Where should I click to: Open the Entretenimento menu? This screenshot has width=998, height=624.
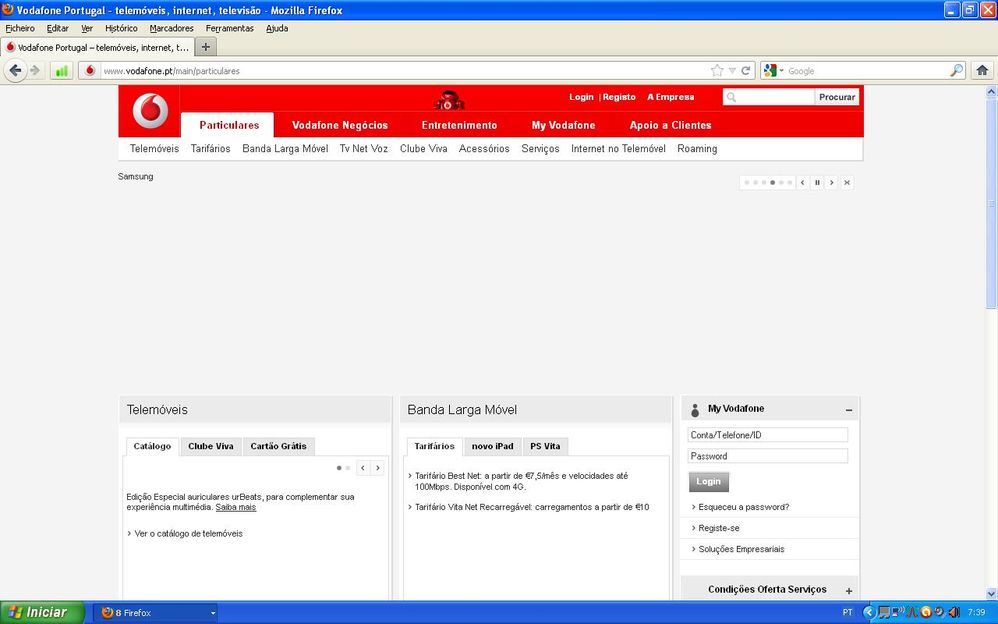coord(458,125)
